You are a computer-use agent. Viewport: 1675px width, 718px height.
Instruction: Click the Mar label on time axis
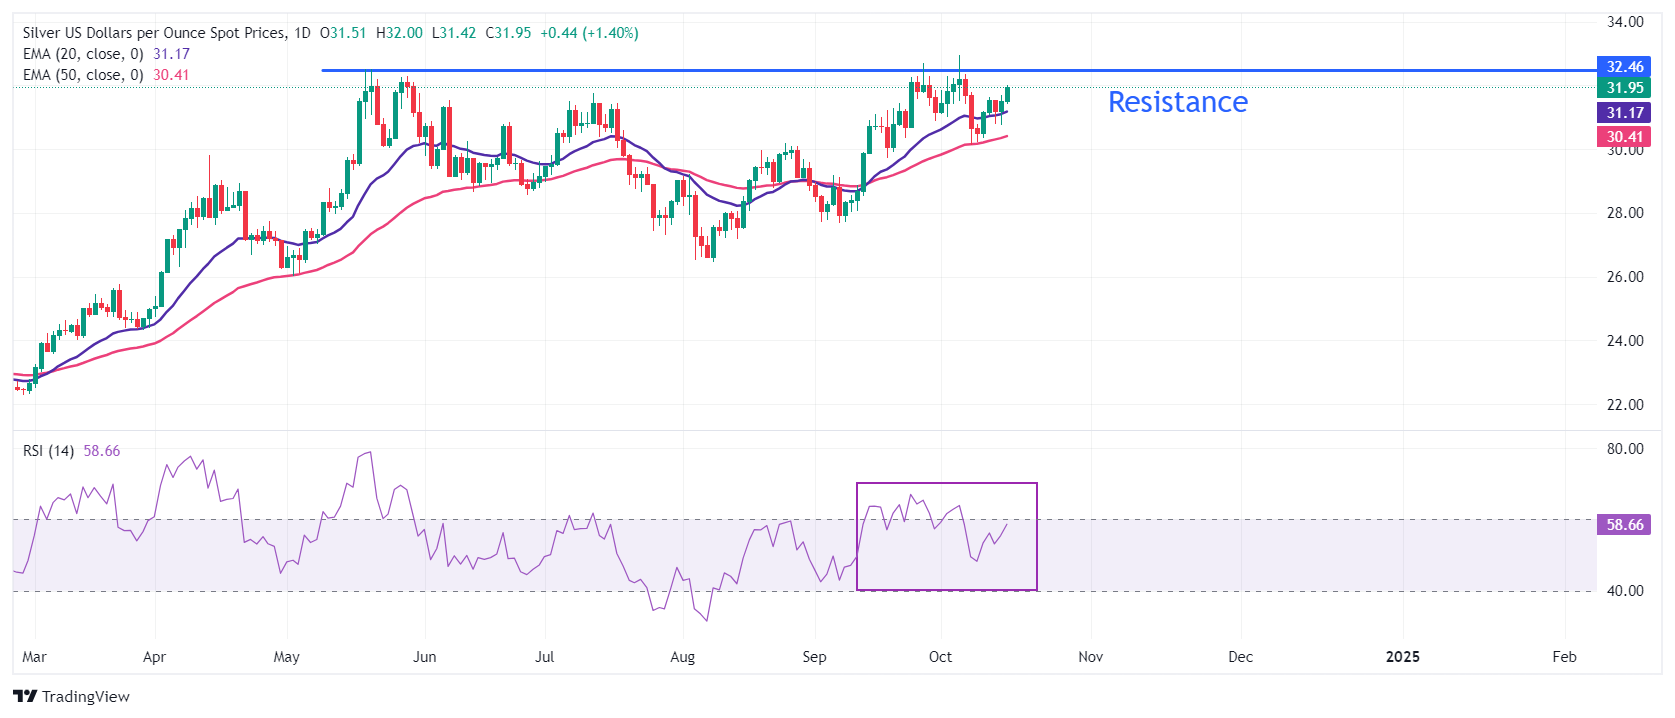tap(34, 657)
